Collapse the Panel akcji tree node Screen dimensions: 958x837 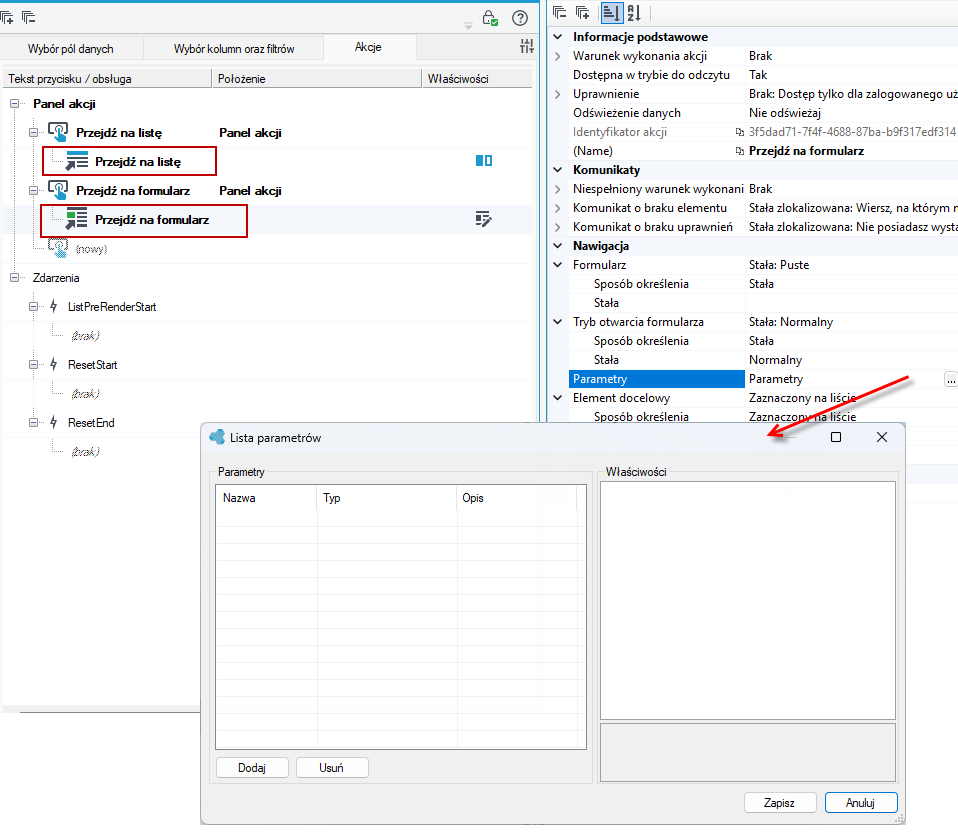tap(14, 104)
